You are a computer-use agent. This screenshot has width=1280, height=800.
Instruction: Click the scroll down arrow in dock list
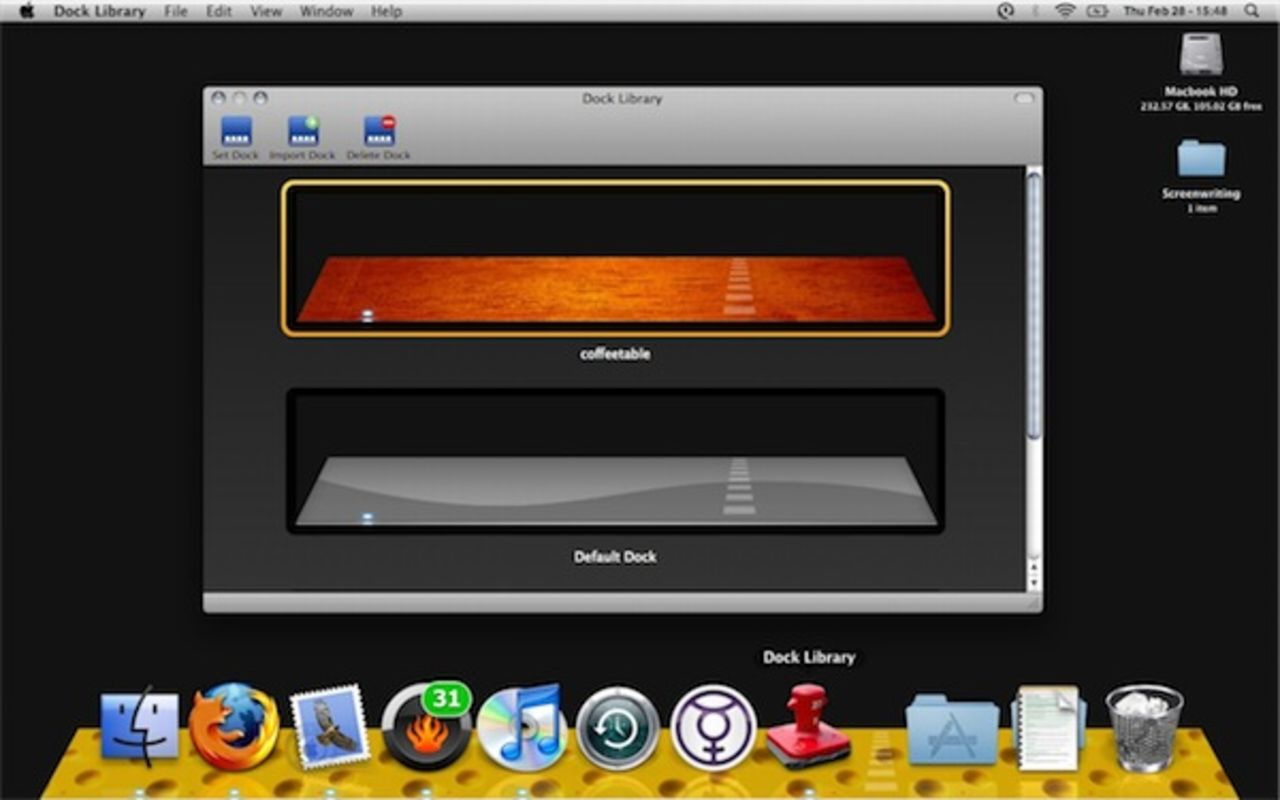(x=1034, y=582)
